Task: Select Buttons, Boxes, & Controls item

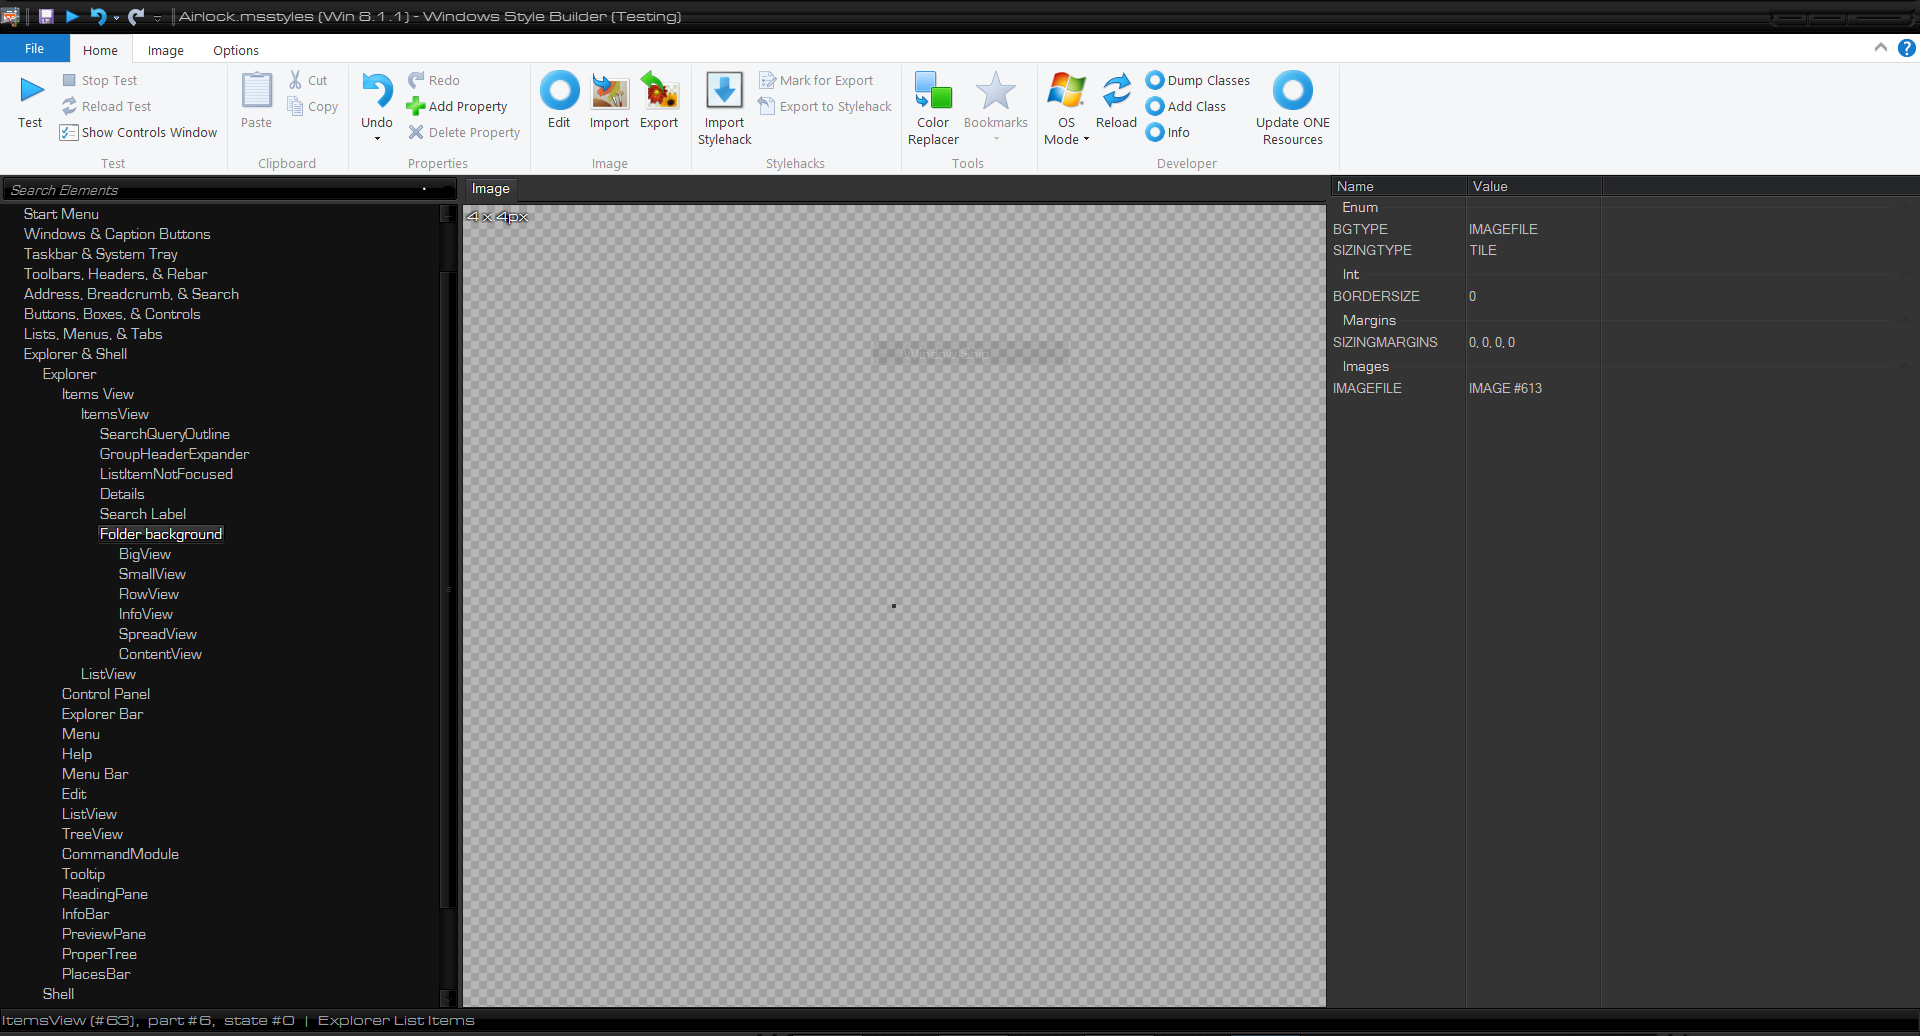Action: (x=112, y=314)
